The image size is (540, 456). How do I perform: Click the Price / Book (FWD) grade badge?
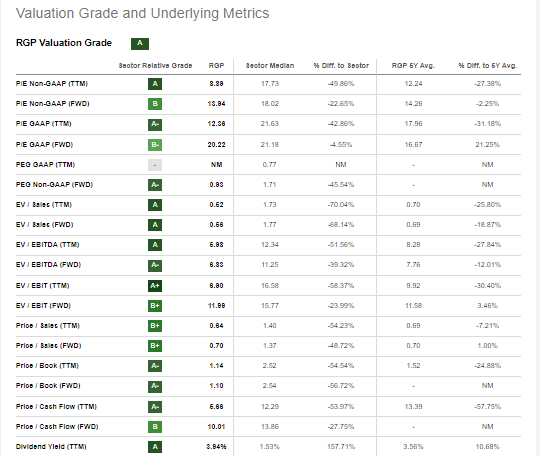155,386
